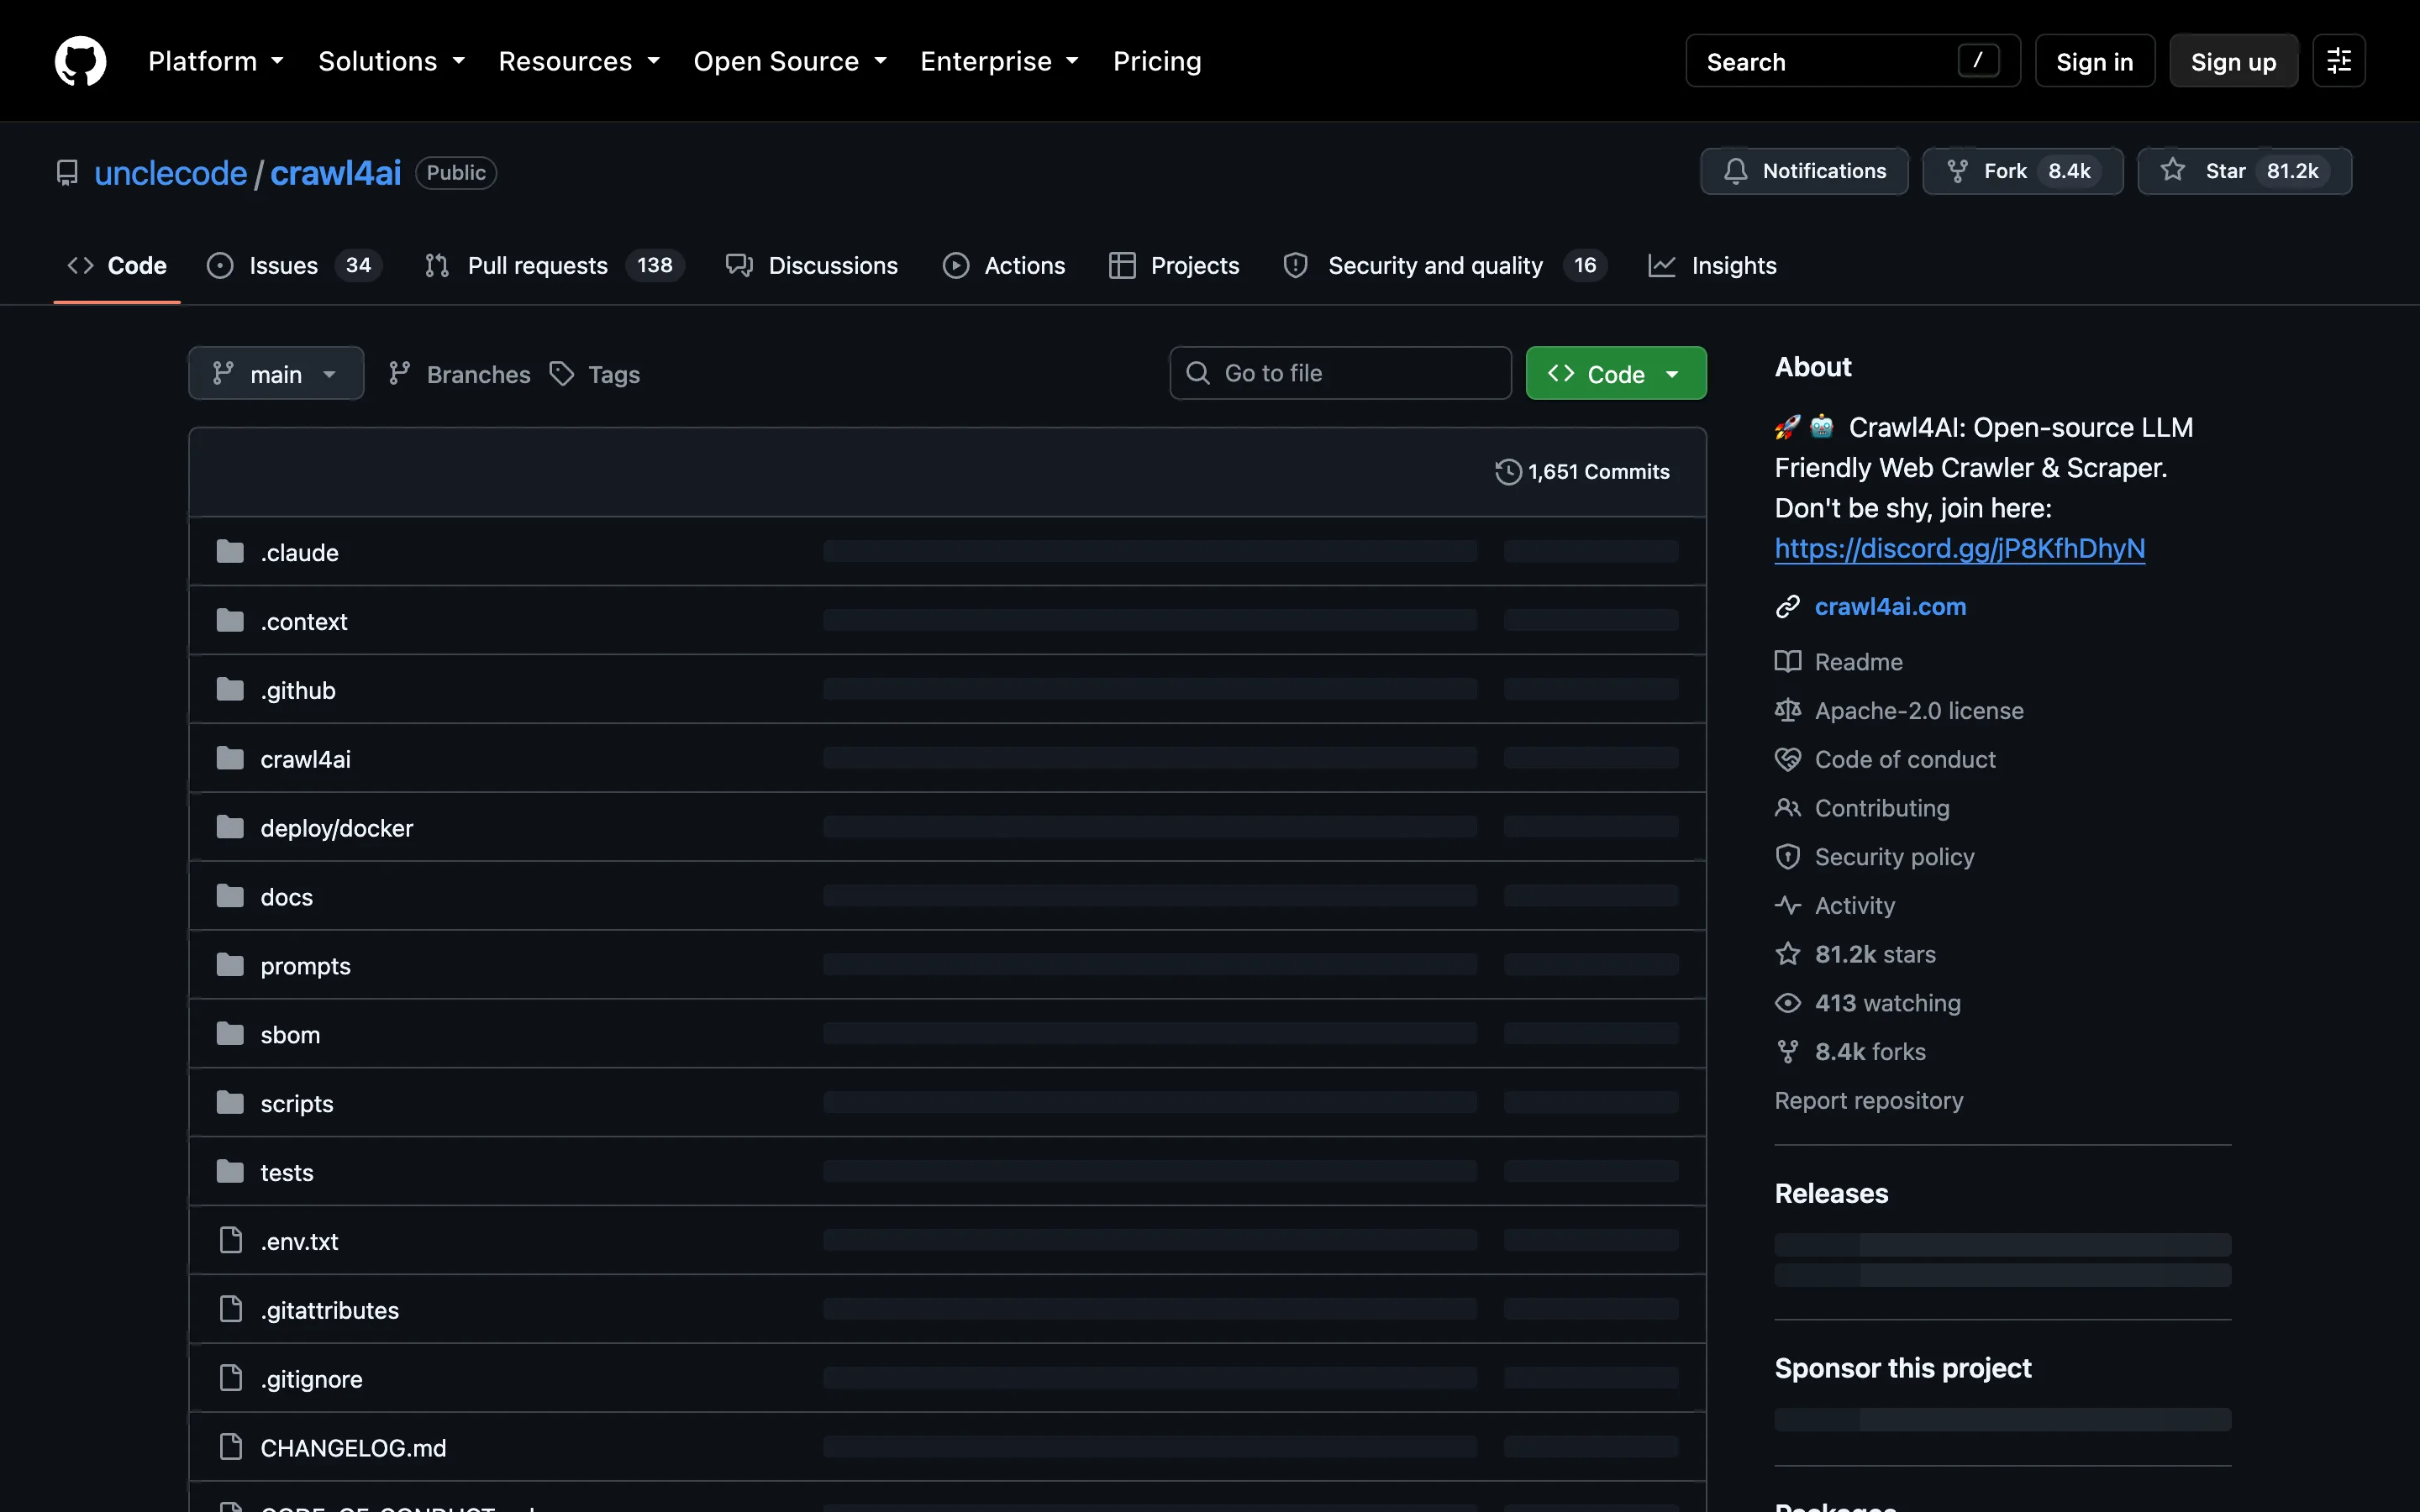Expand the Resources menu
This screenshot has height=1512, width=2420.
(x=580, y=61)
